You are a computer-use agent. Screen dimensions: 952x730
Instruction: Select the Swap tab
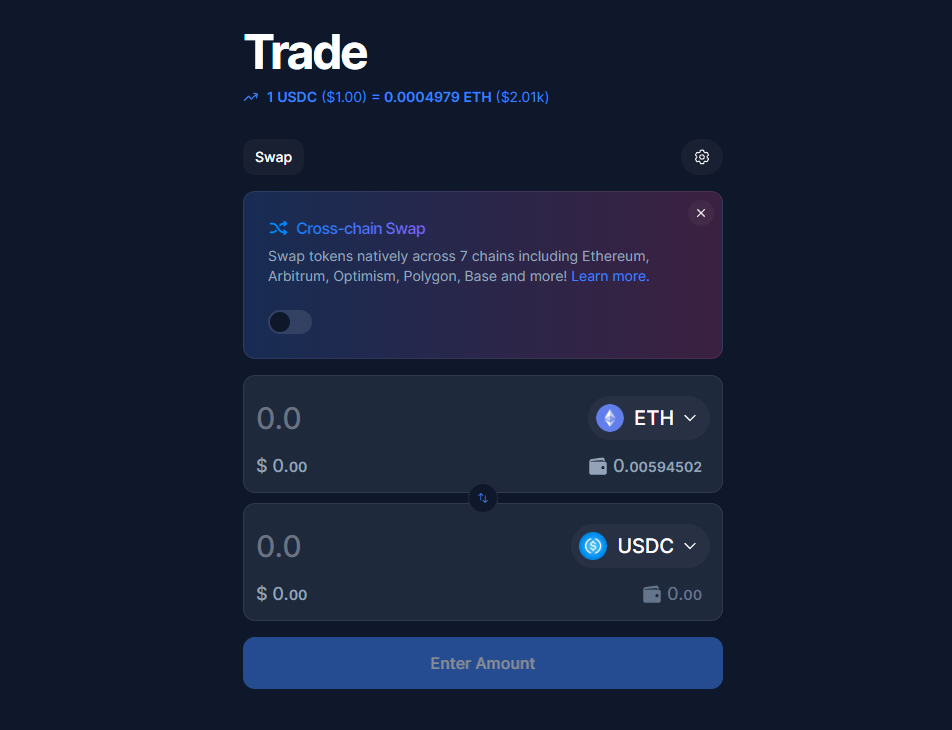coord(273,157)
